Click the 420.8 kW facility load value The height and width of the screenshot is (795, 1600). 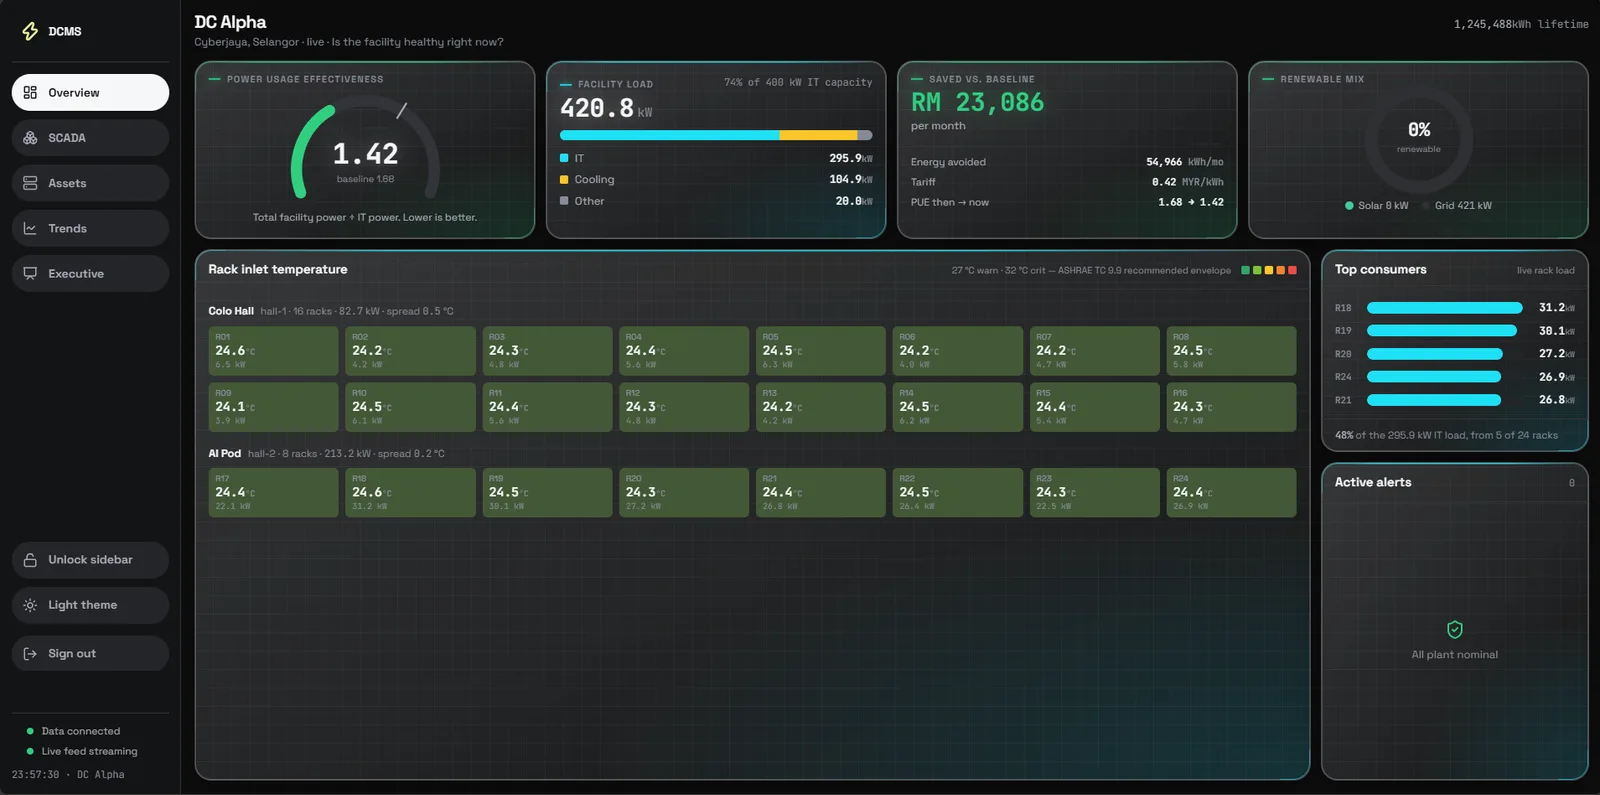[x=606, y=108]
